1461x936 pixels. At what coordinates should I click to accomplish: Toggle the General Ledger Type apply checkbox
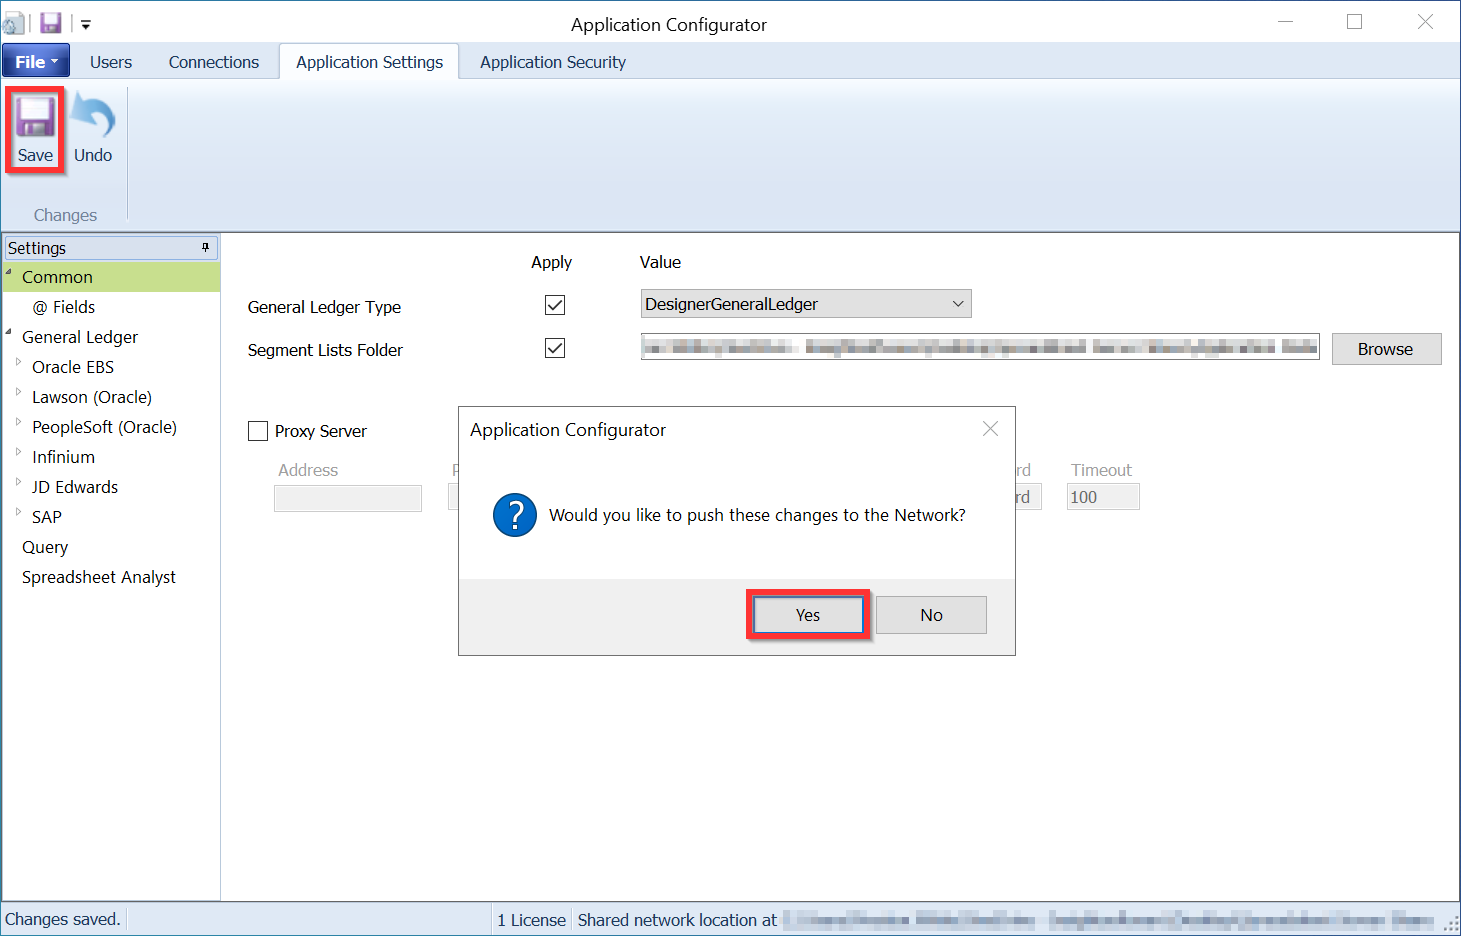(555, 305)
